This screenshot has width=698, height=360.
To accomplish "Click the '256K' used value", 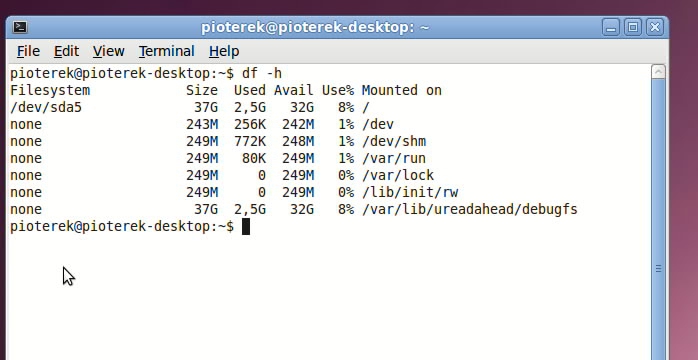I will pyautogui.click(x=250, y=125).
